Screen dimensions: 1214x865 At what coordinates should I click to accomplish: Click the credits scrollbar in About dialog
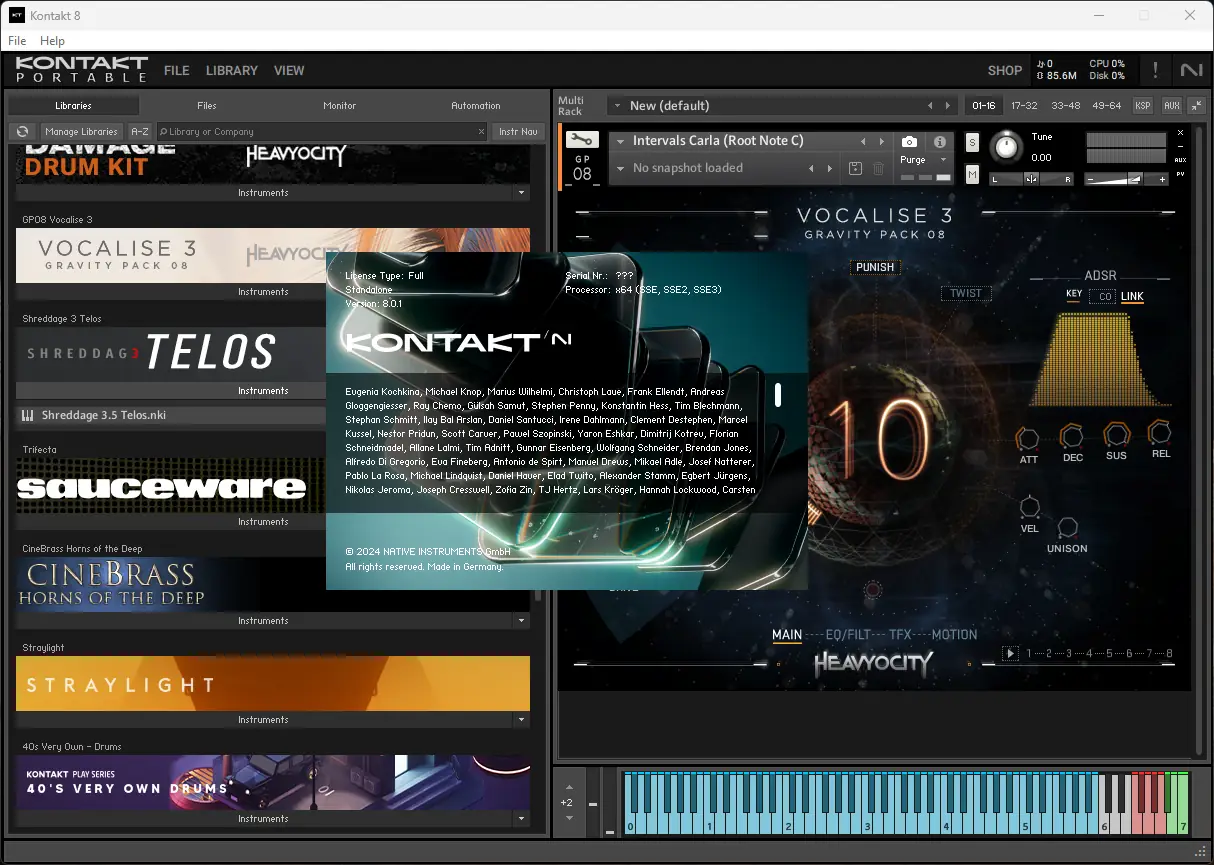(778, 395)
